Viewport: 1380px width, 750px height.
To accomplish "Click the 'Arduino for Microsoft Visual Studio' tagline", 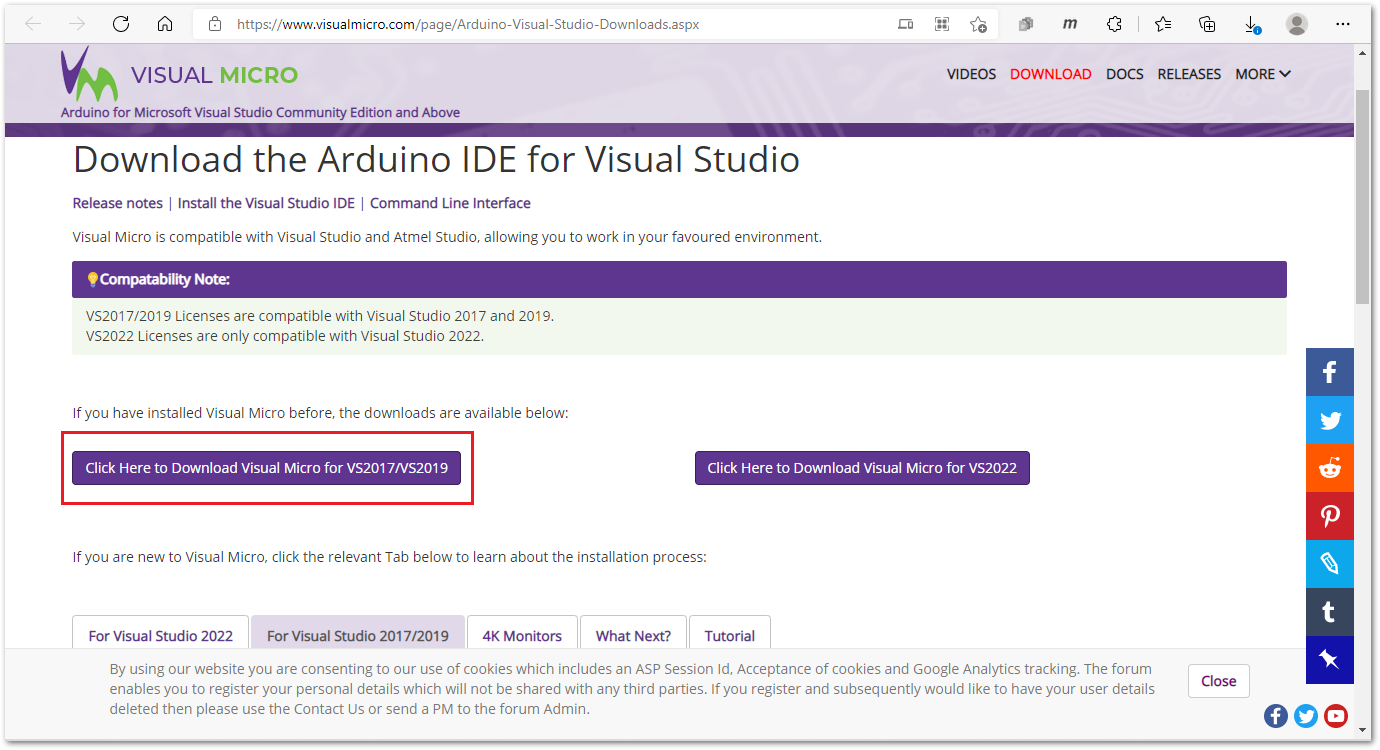I will [x=260, y=113].
